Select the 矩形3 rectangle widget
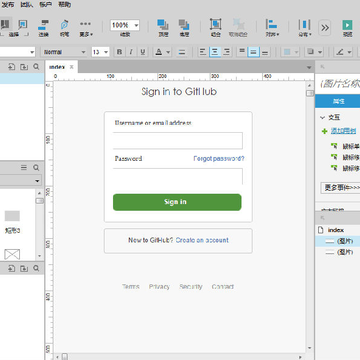The height and width of the screenshot is (360, 360). tap(12, 222)
